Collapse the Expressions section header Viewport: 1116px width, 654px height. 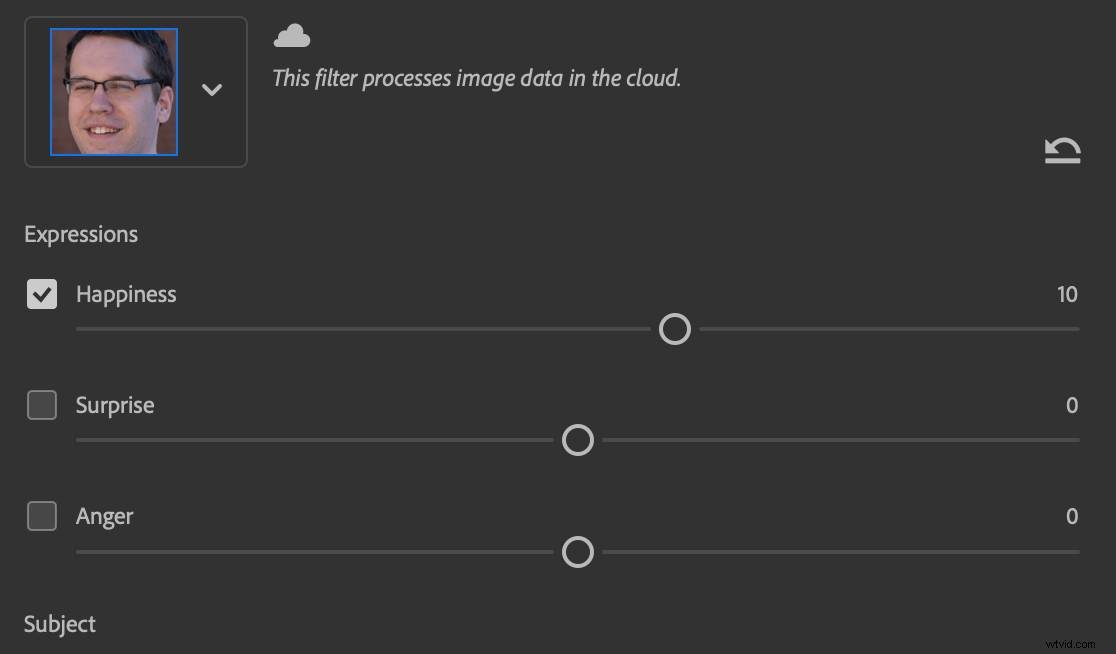point(81,234)
